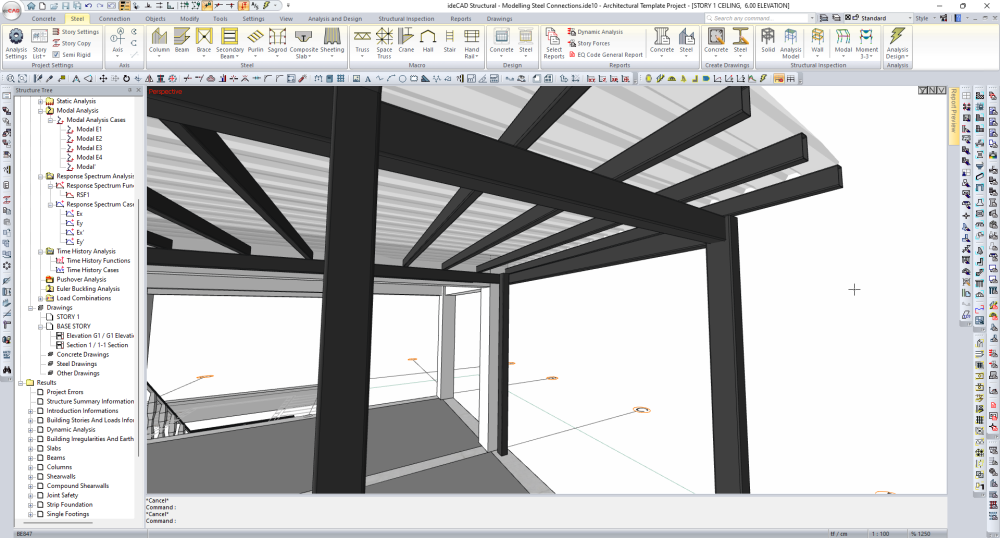This screenshot has width=1000, height=538.
Task: Open the Structural Inspection tab
Action: coord(406,18)
